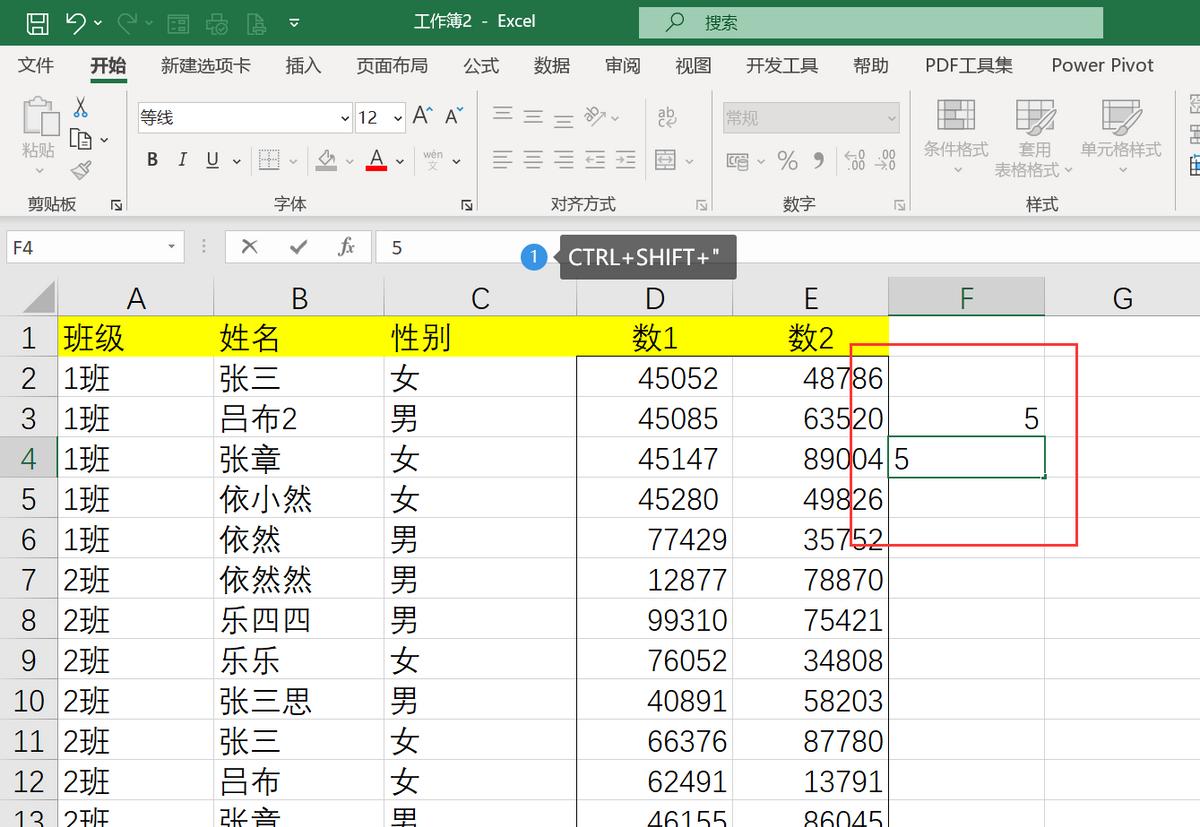
Task: Expand the font size 12 dropdown
Action: (x=399, y=117)
